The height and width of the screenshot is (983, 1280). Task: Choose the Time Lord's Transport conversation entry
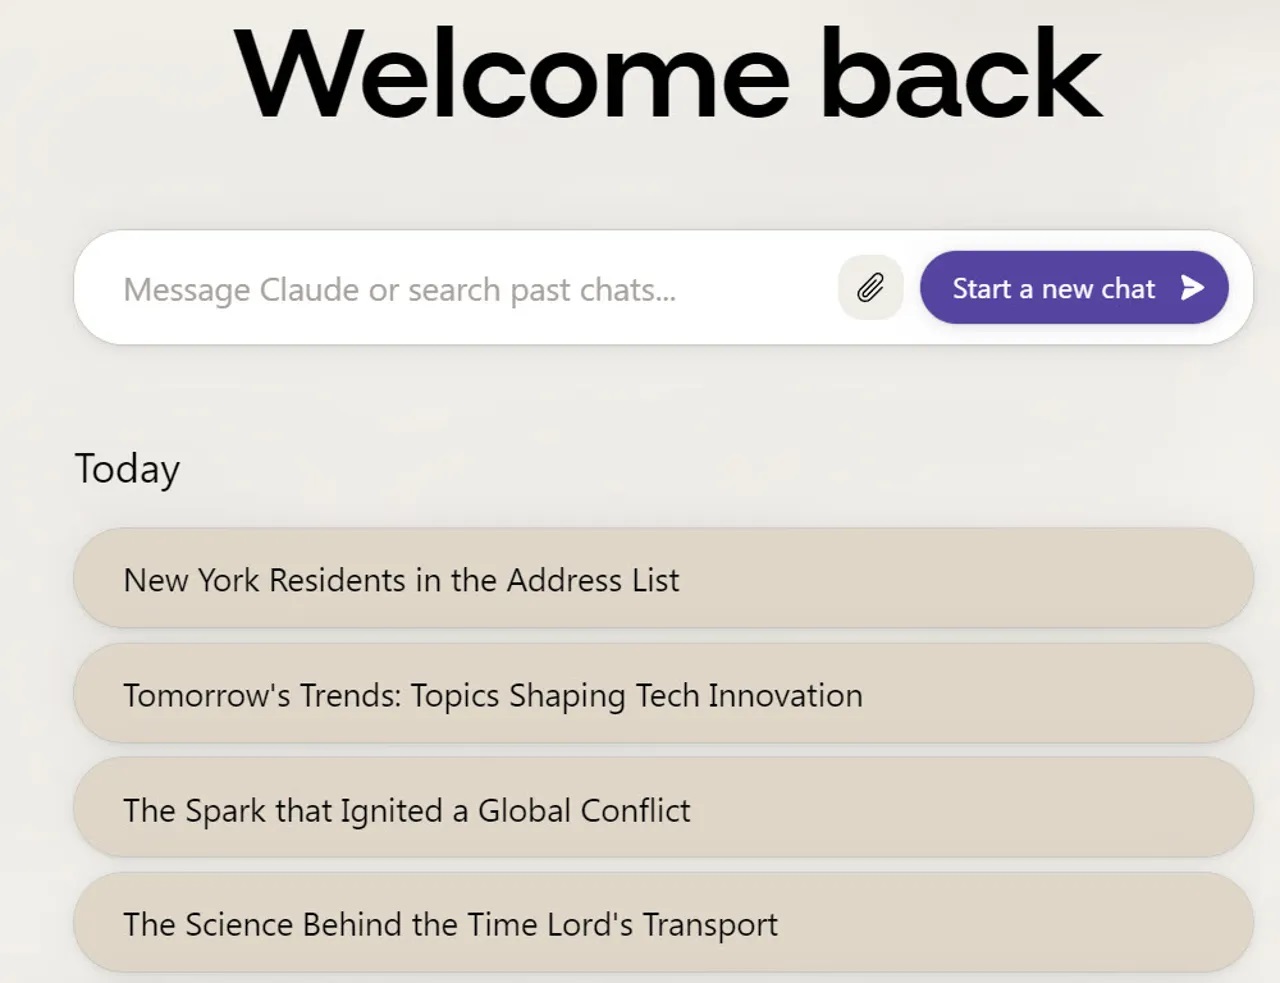point(663,923)
